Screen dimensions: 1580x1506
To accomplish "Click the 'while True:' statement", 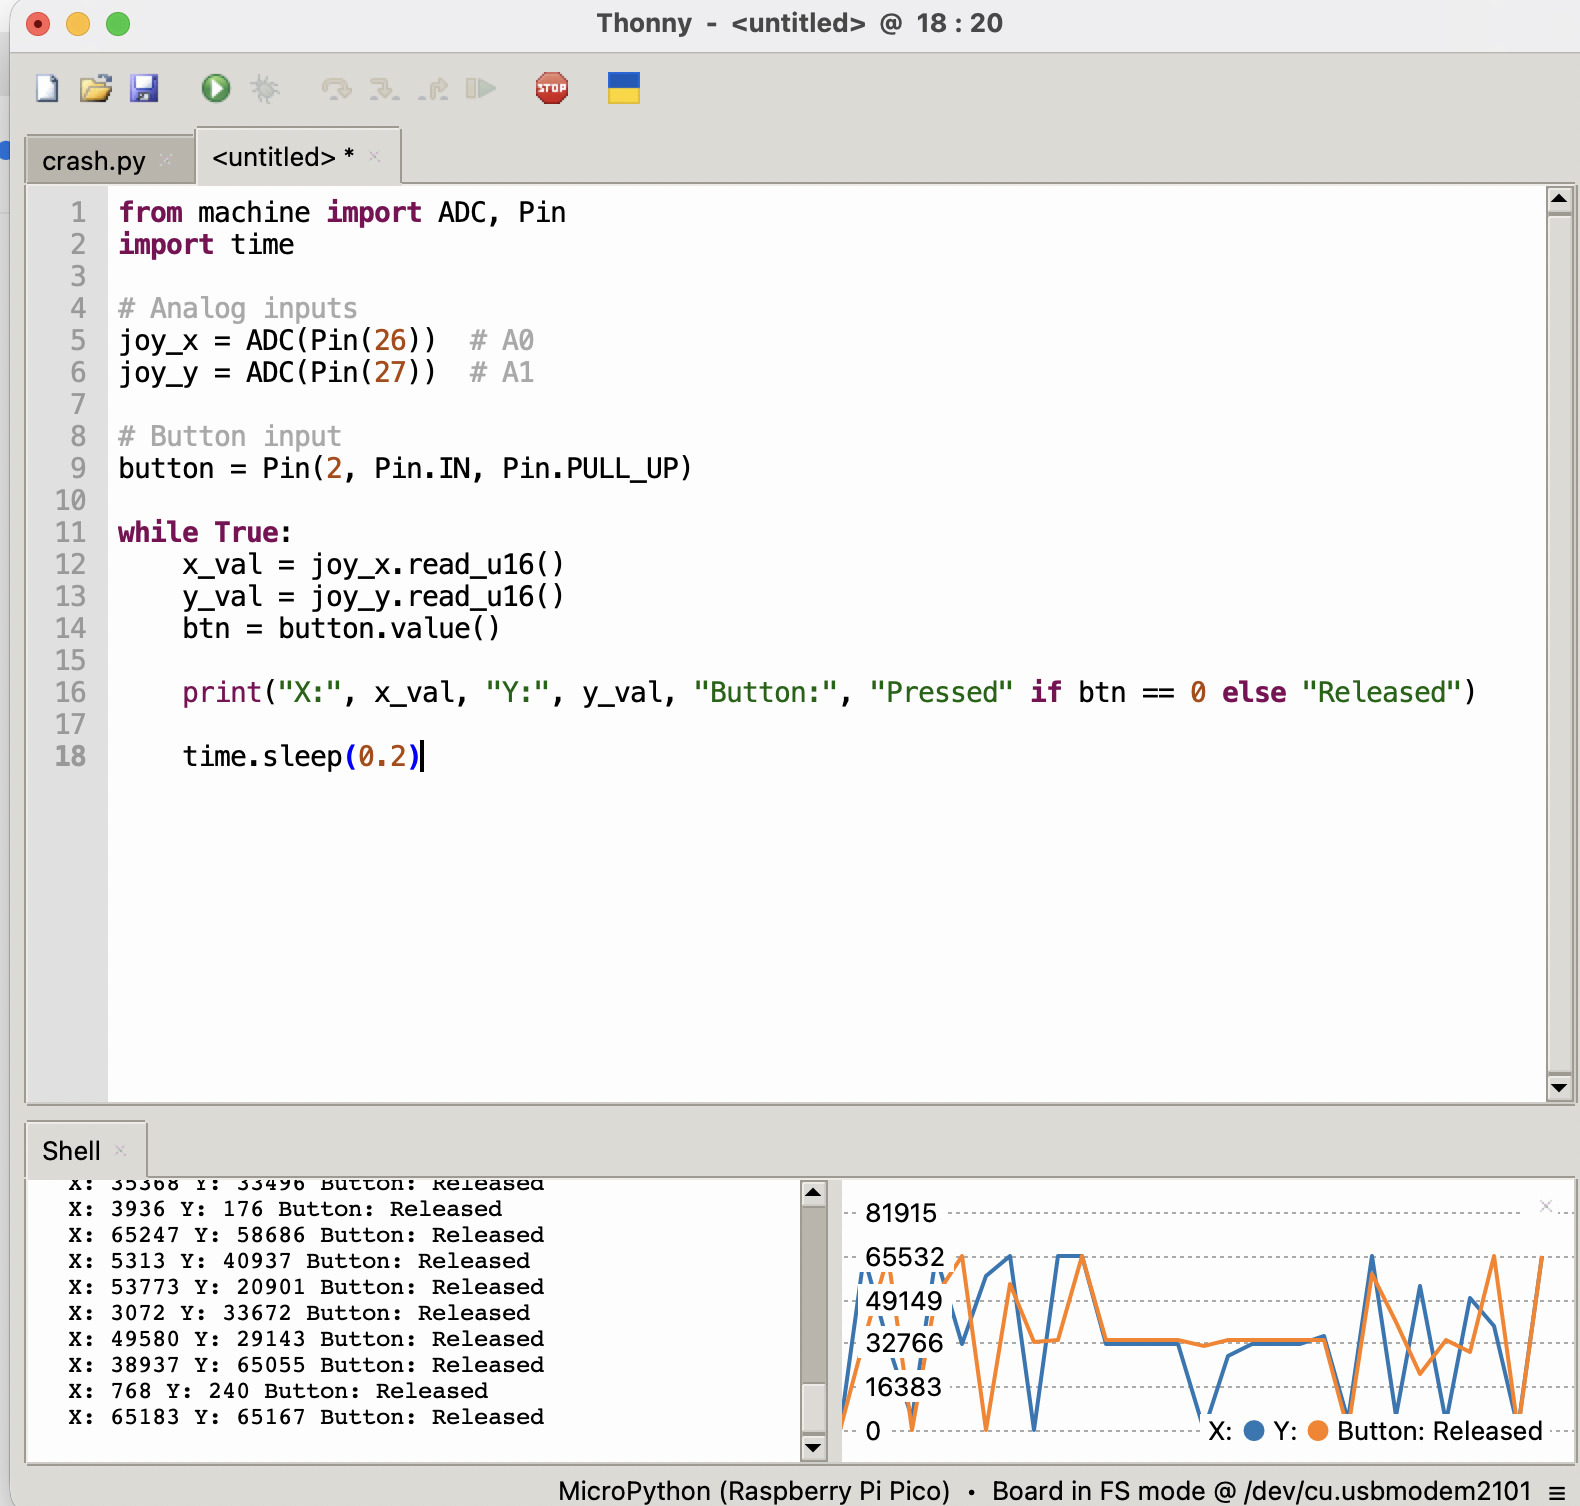I will 205,532.
